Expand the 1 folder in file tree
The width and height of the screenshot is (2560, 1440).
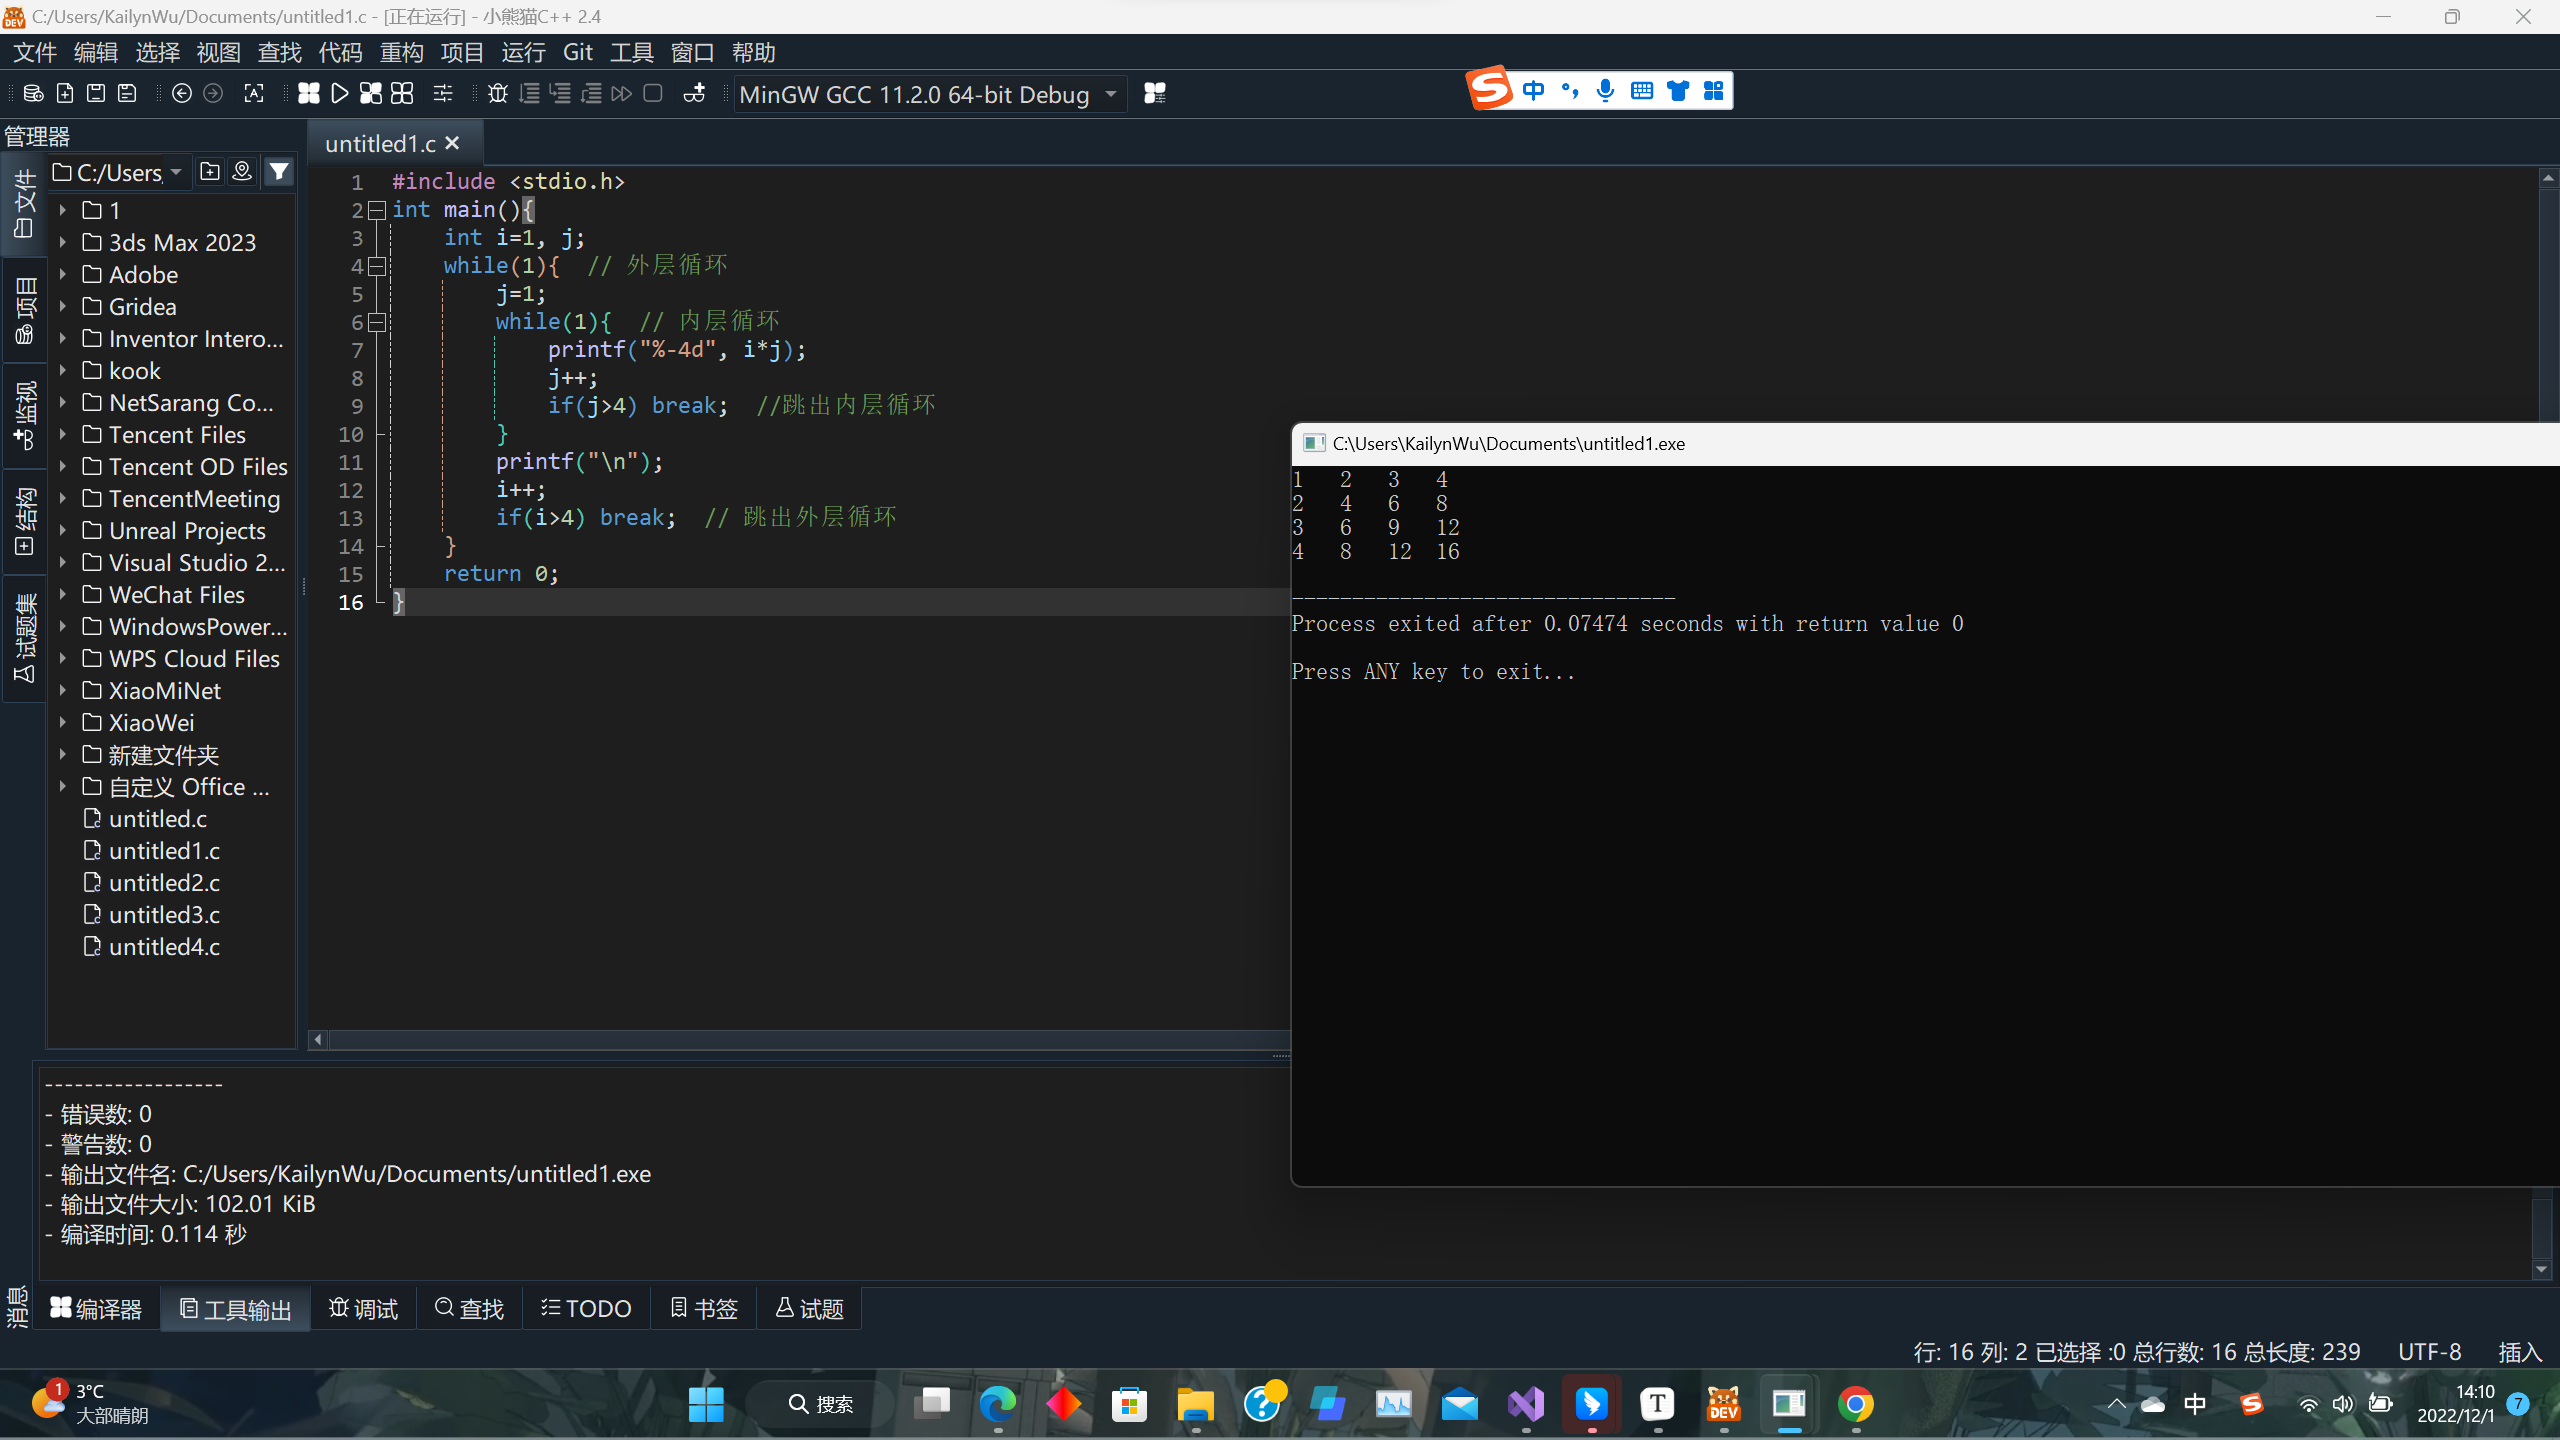tap(63, 209)
